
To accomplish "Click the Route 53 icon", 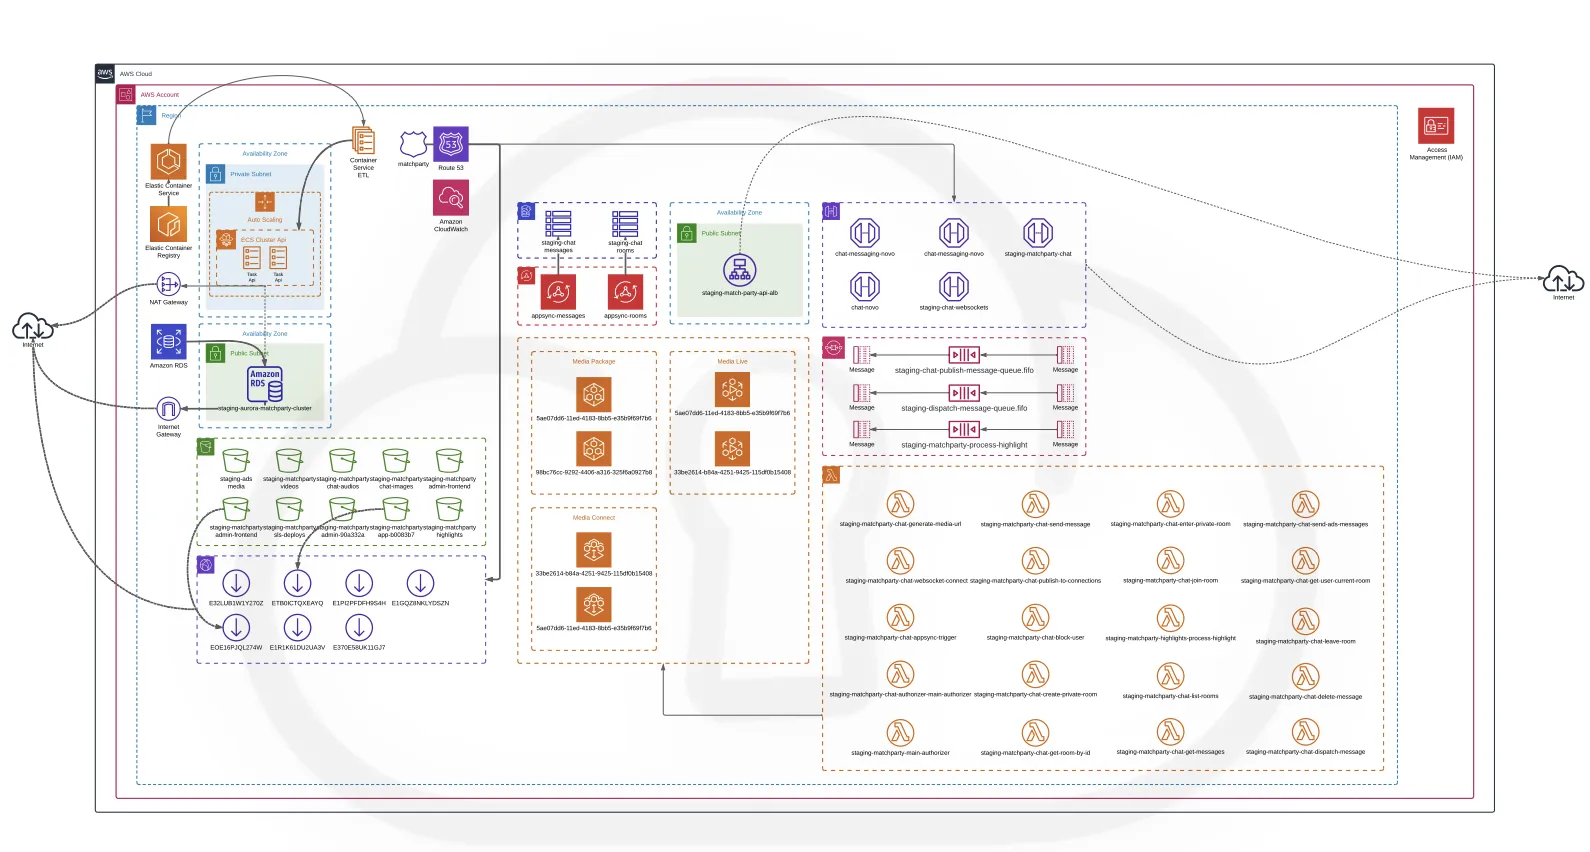I will pyautogui.click(x=451, y=145).
